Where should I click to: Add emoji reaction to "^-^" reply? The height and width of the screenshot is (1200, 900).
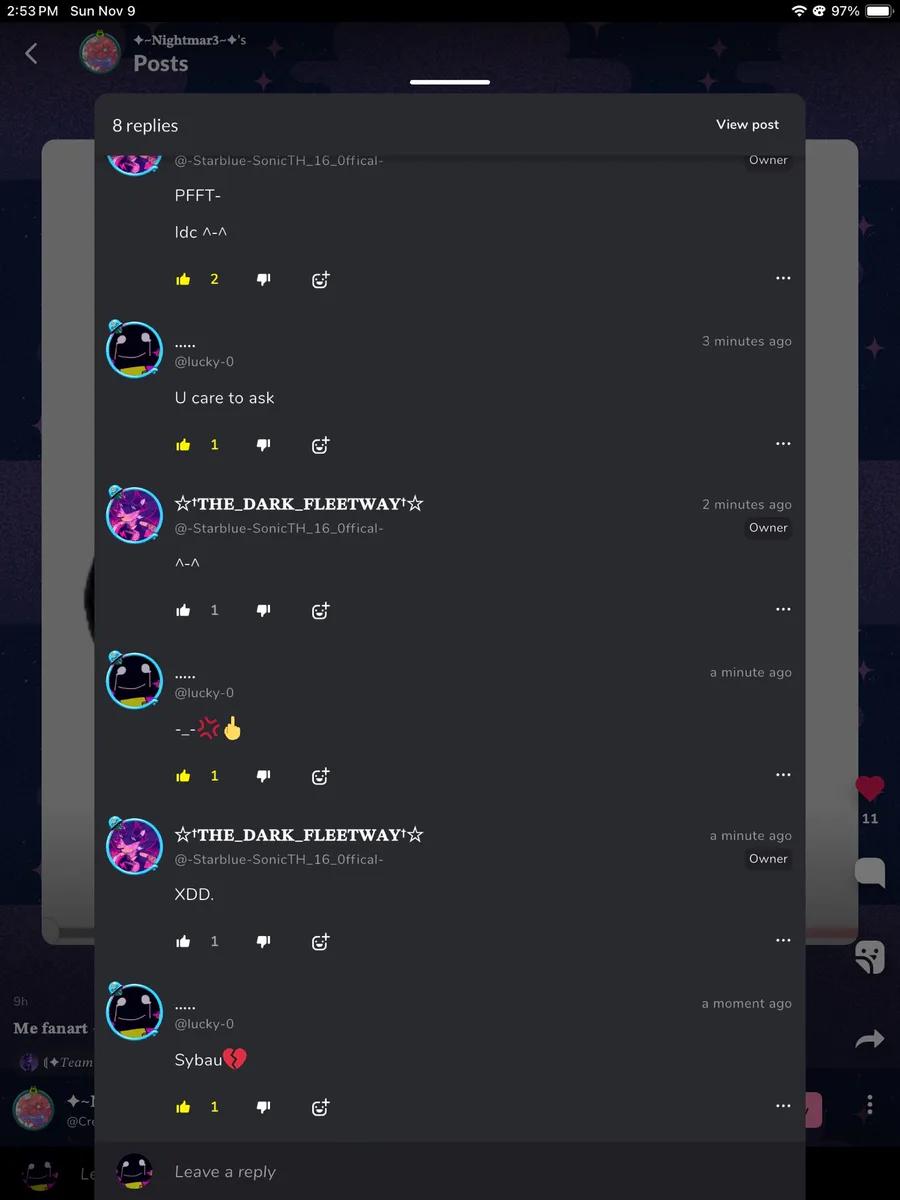point(320,610)
